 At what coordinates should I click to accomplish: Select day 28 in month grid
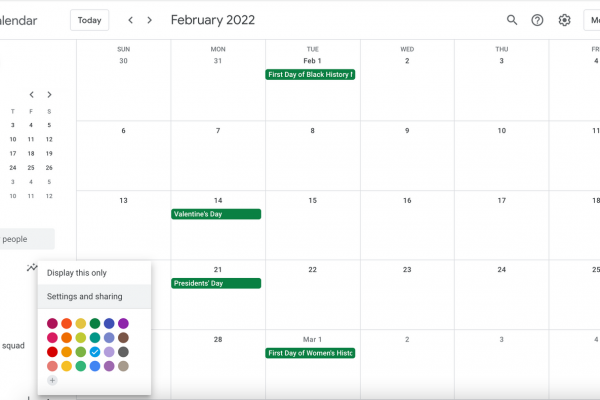[x=218, y=340]
